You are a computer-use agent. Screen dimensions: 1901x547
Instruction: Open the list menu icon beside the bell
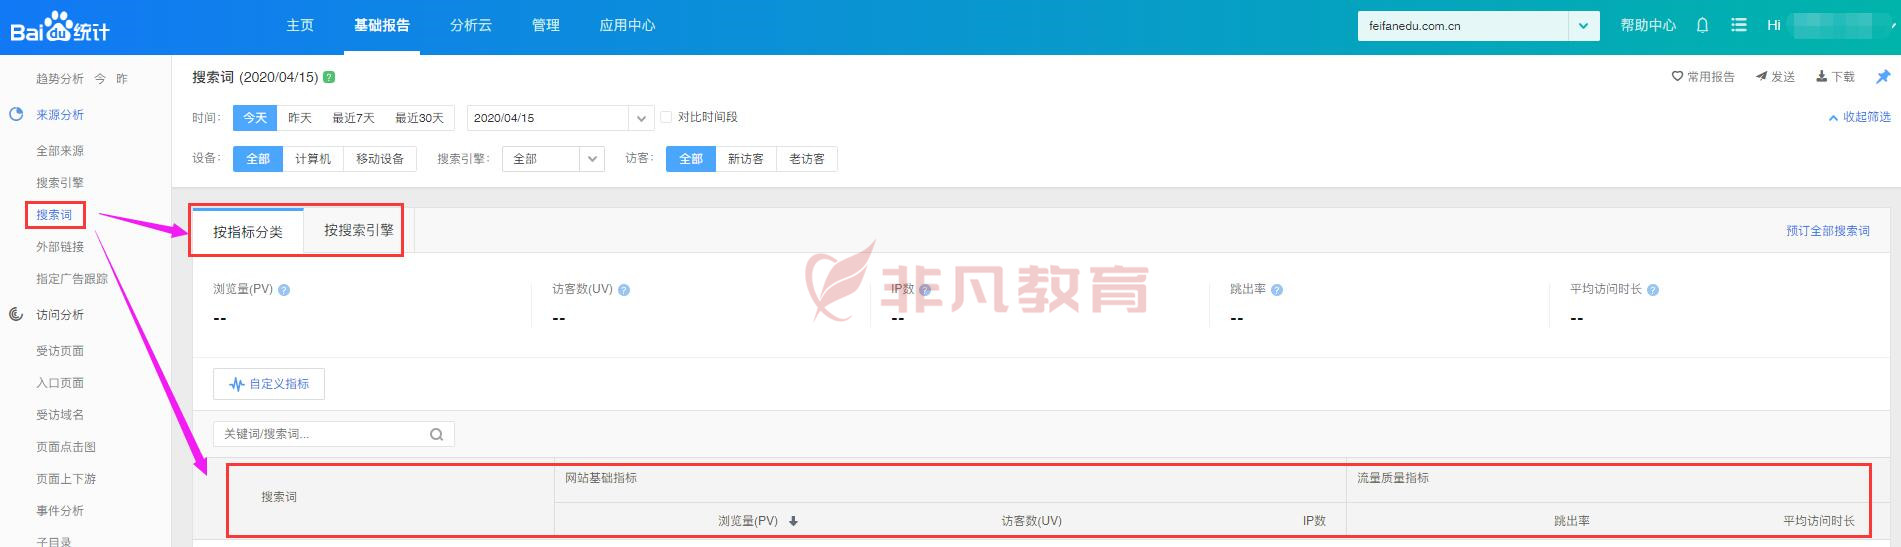click(x=1739, y=25)
